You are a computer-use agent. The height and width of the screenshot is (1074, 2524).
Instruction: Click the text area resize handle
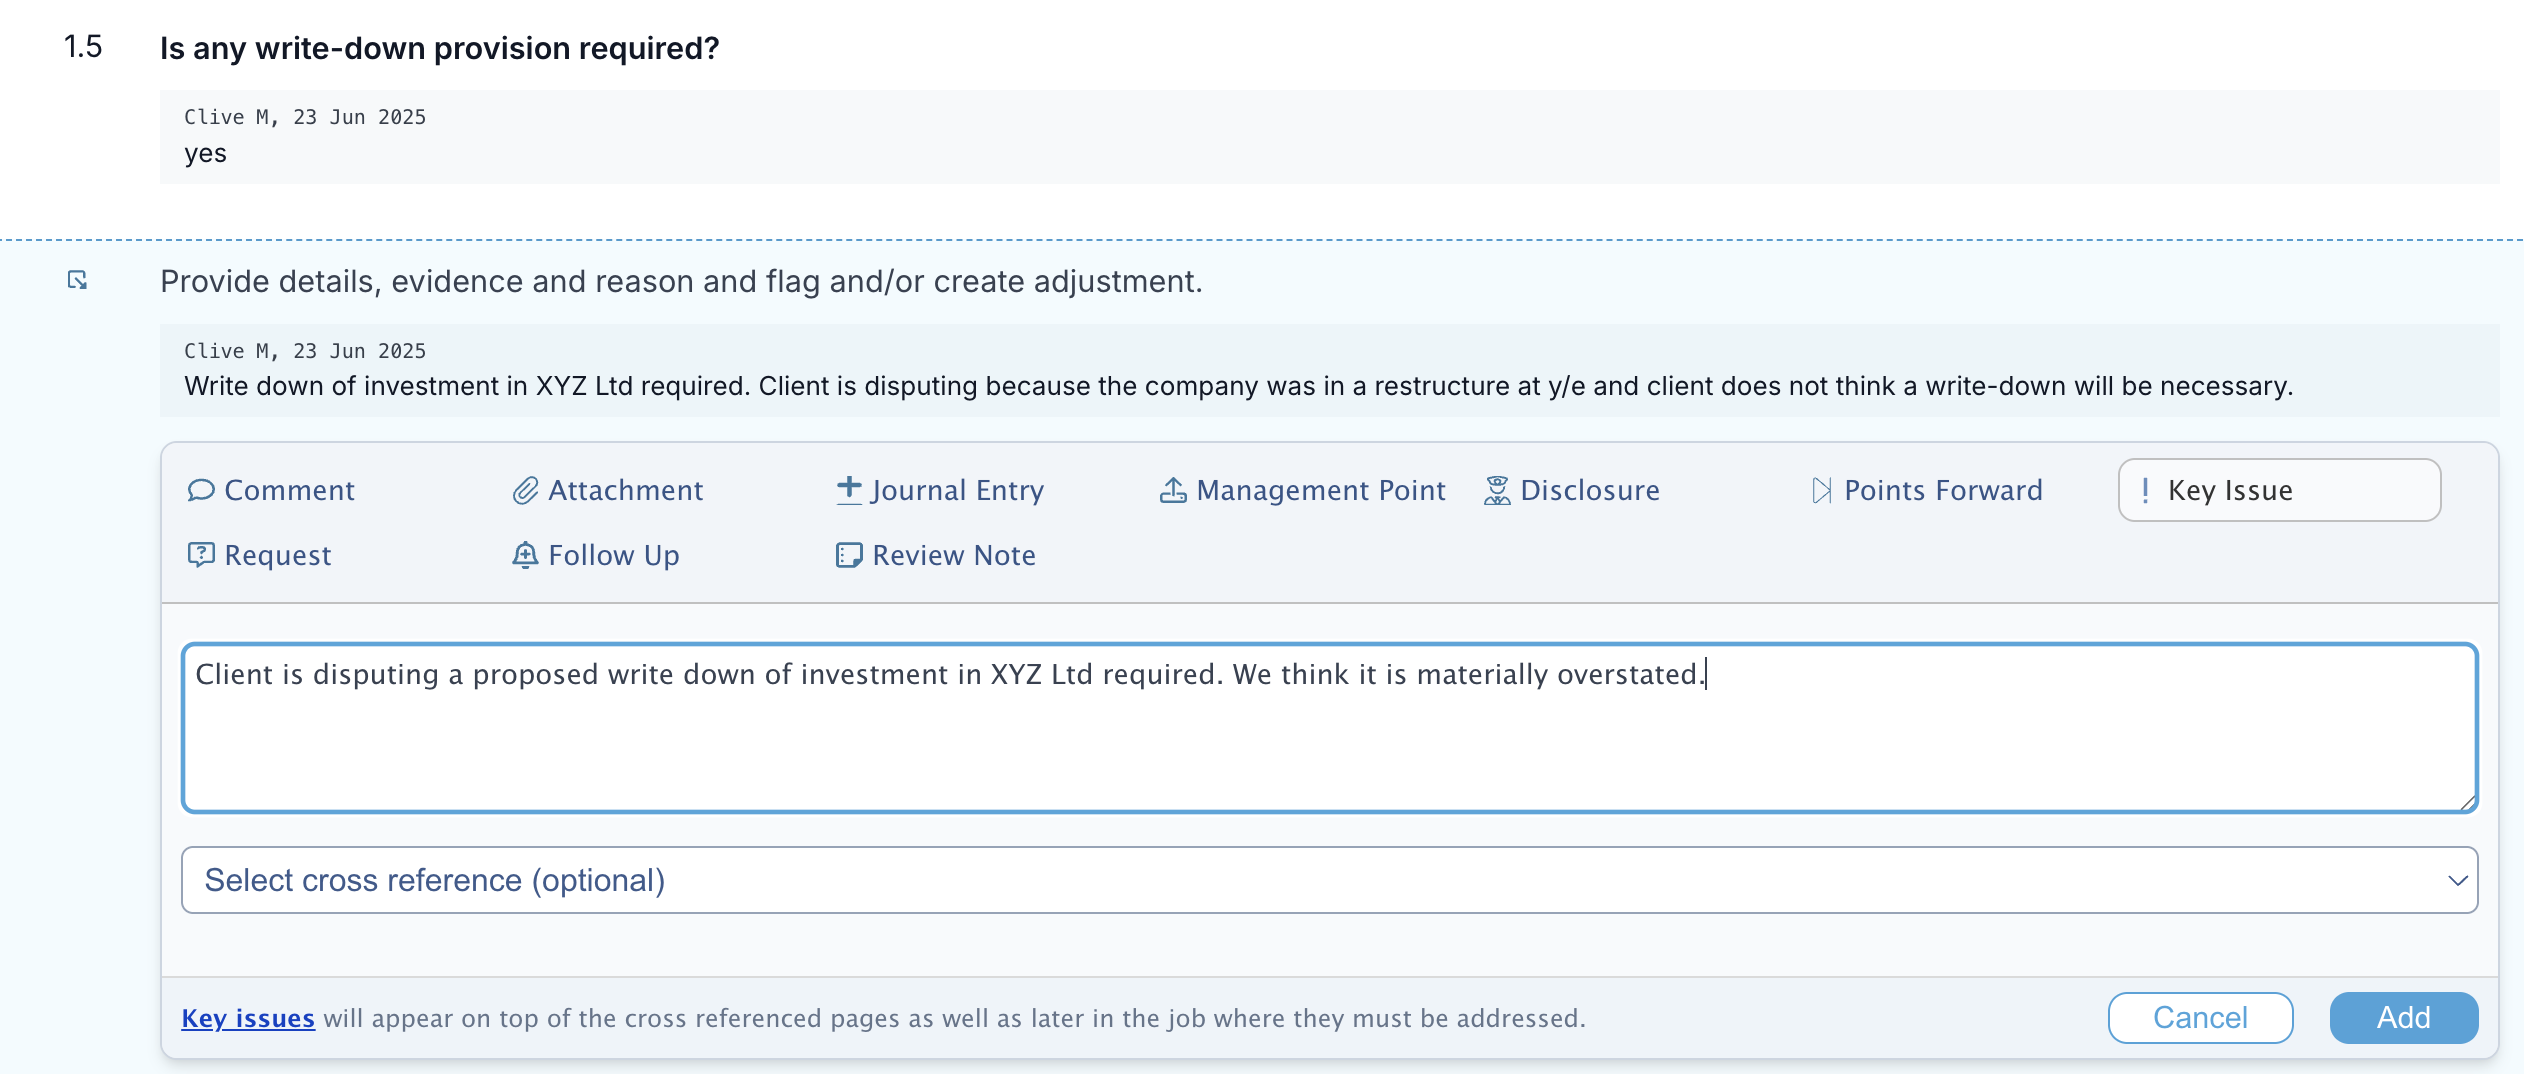[2467, 802]
